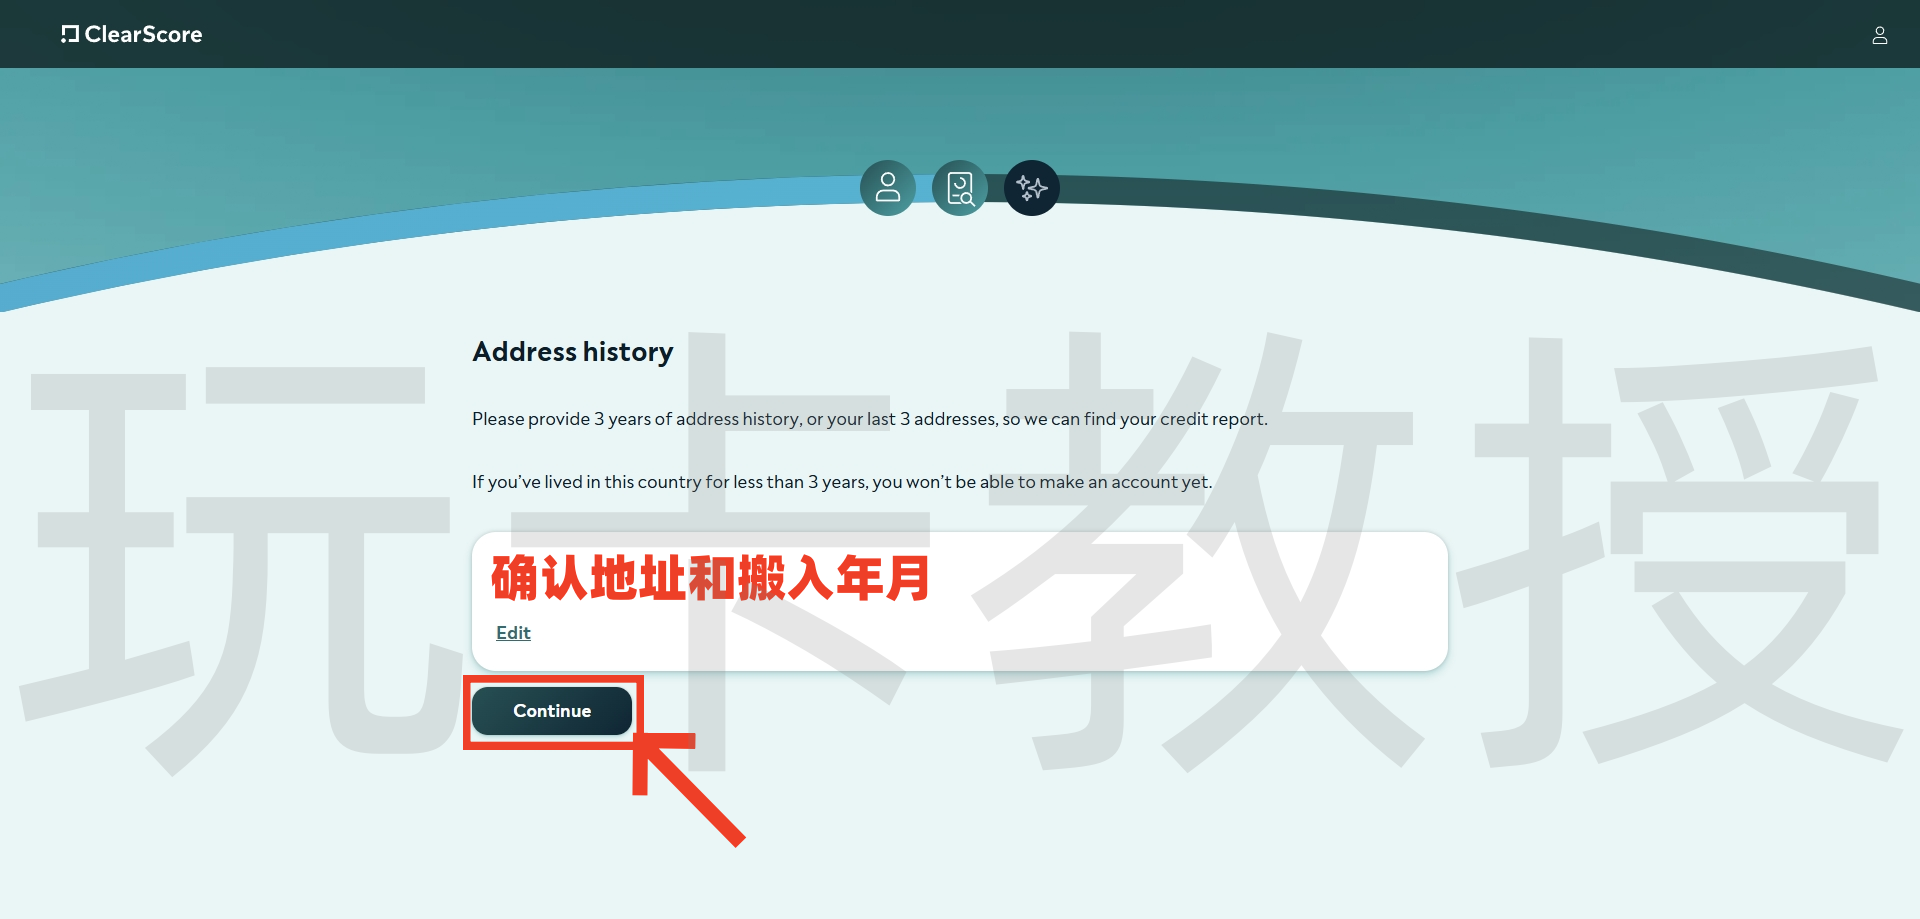The height and width of the screenshot is (919, 1920).
Task: Click the Address history heading area
Action: tap(572, 351)
